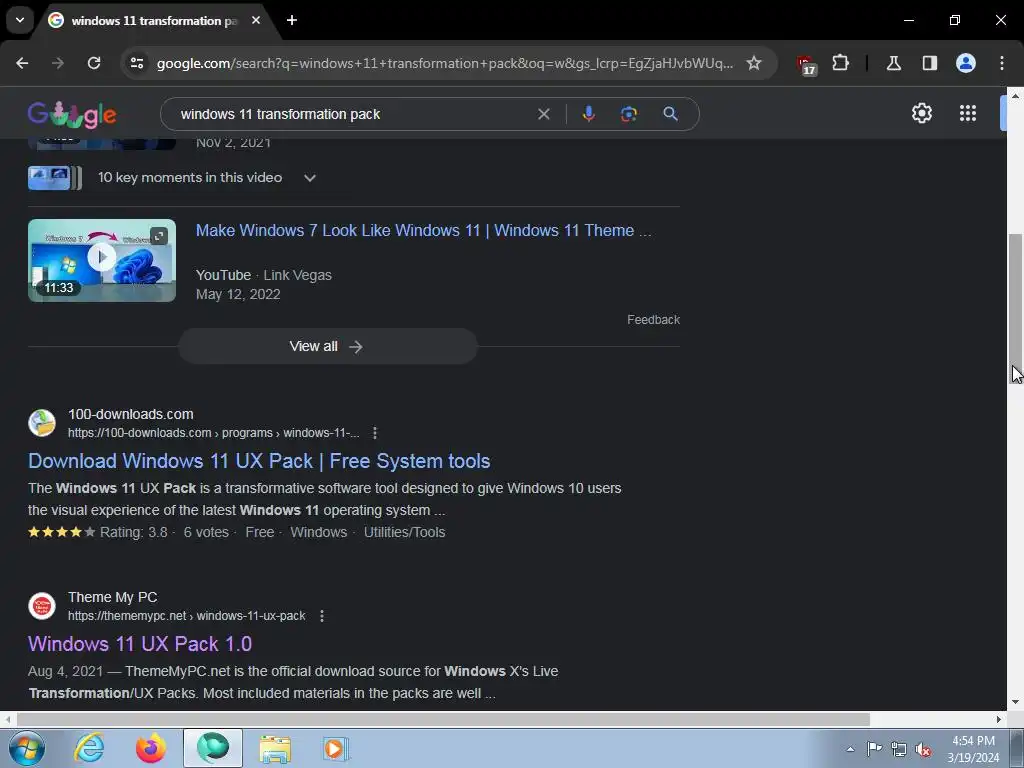Click the taskbar clock showing 4:54 PM

tap(973, 749)
